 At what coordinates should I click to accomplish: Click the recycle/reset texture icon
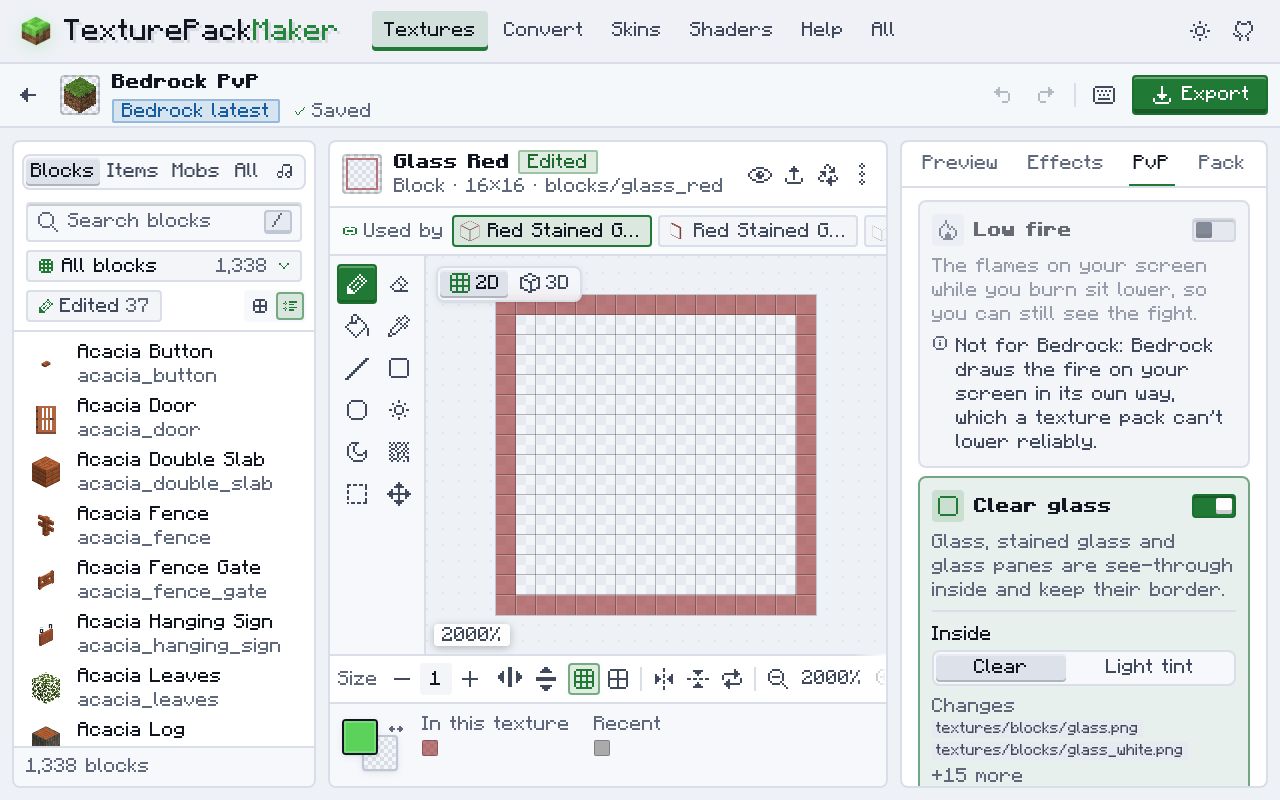point(828,175)
